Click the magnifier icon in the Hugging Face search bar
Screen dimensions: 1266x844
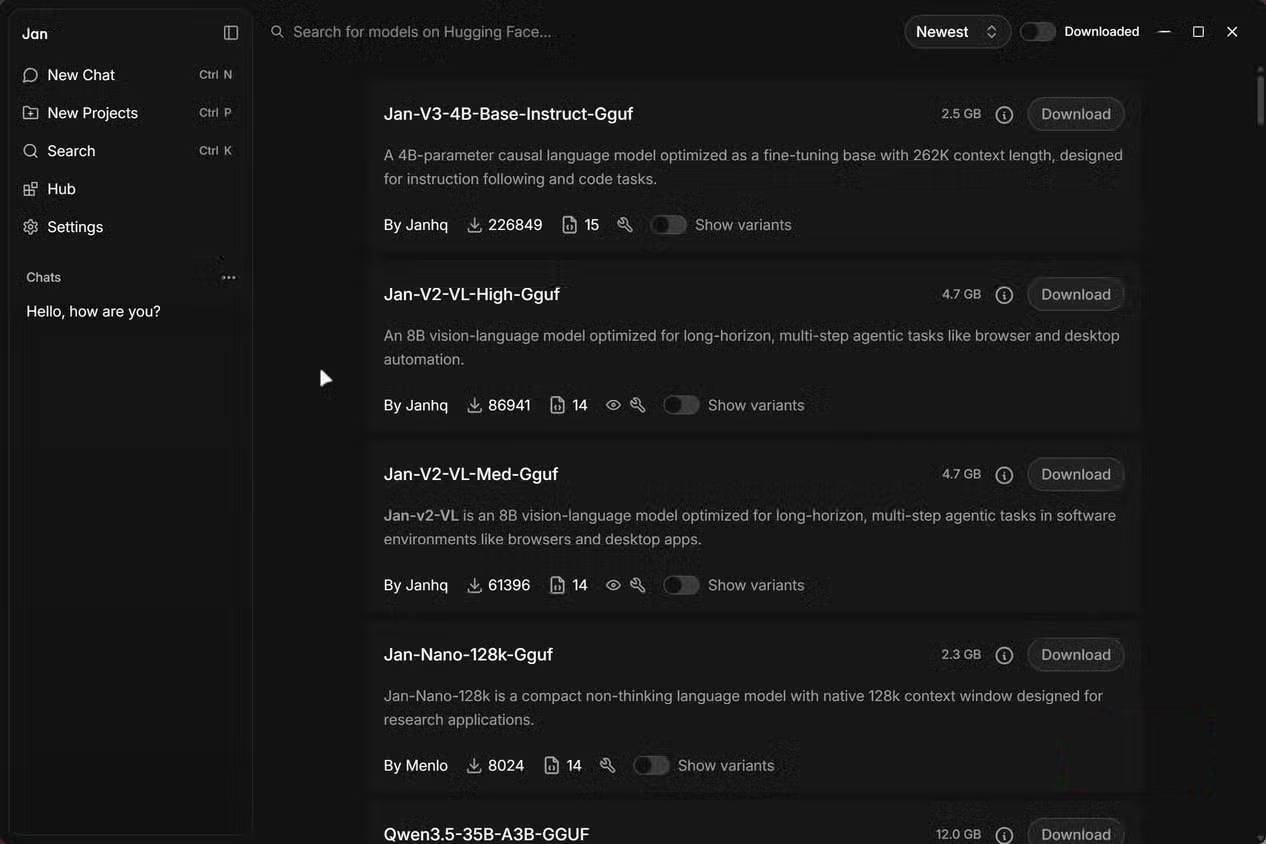[277, 32]
